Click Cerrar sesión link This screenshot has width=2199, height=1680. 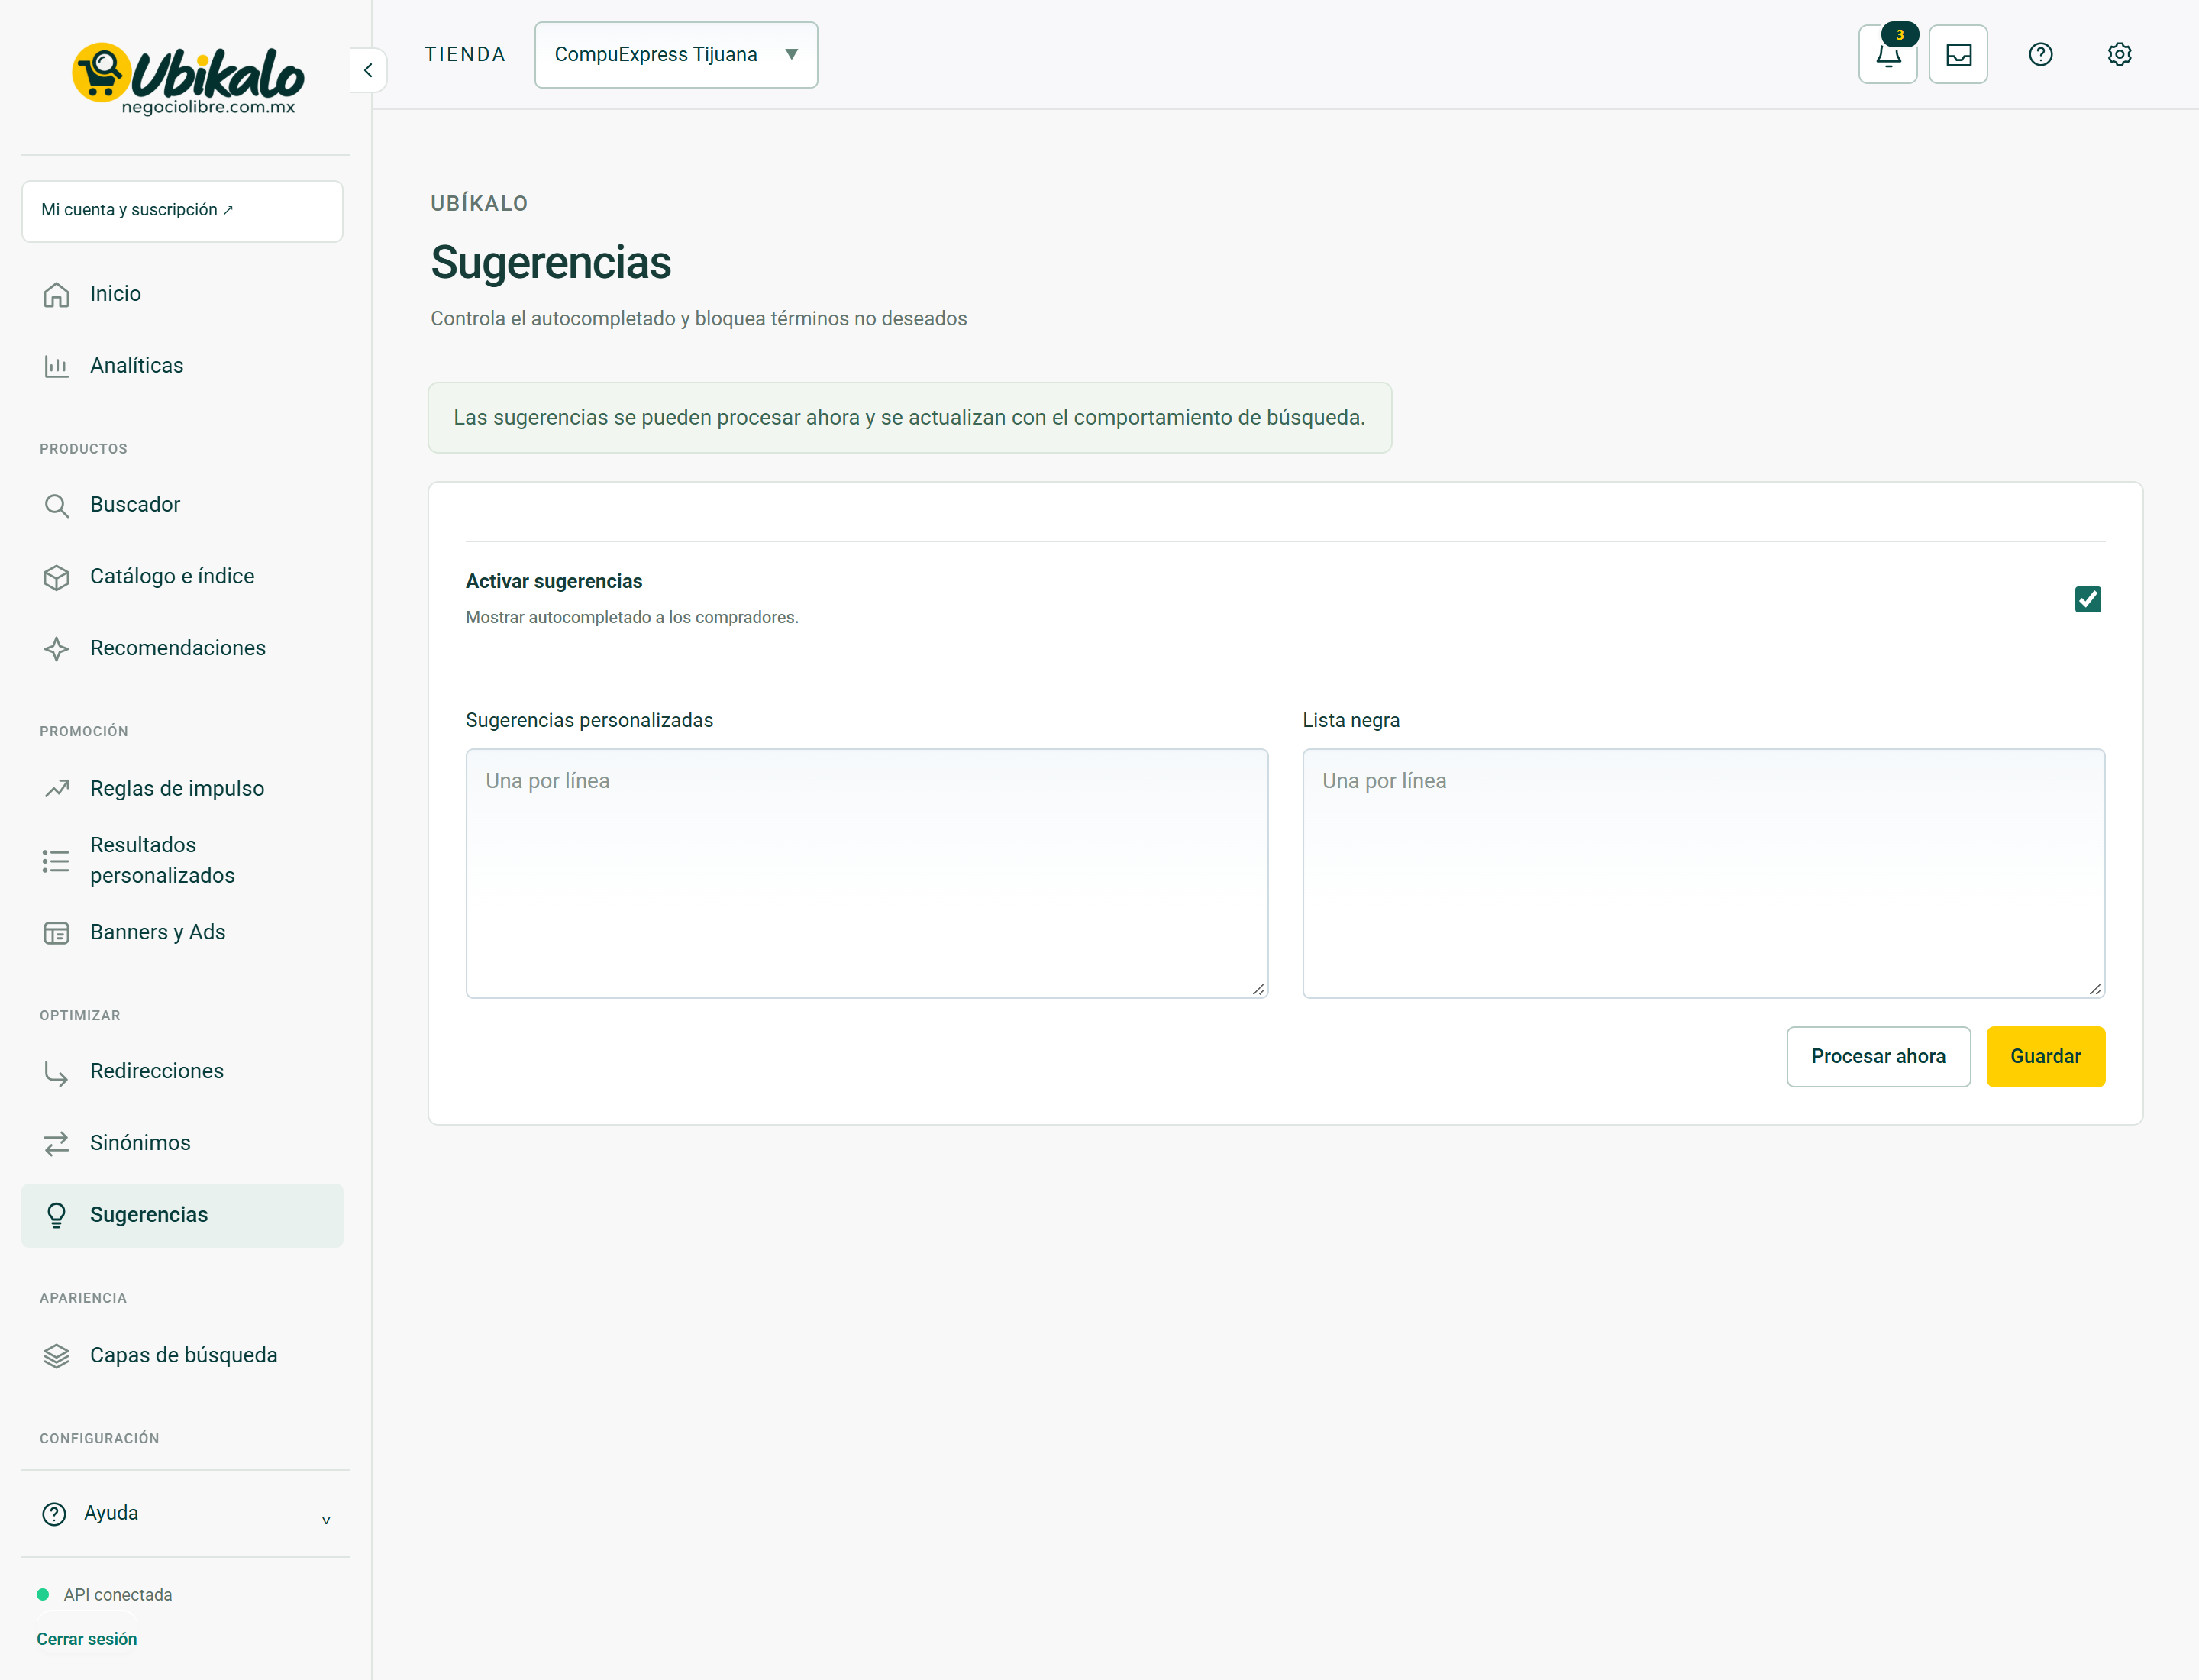tap(87, 1639)
